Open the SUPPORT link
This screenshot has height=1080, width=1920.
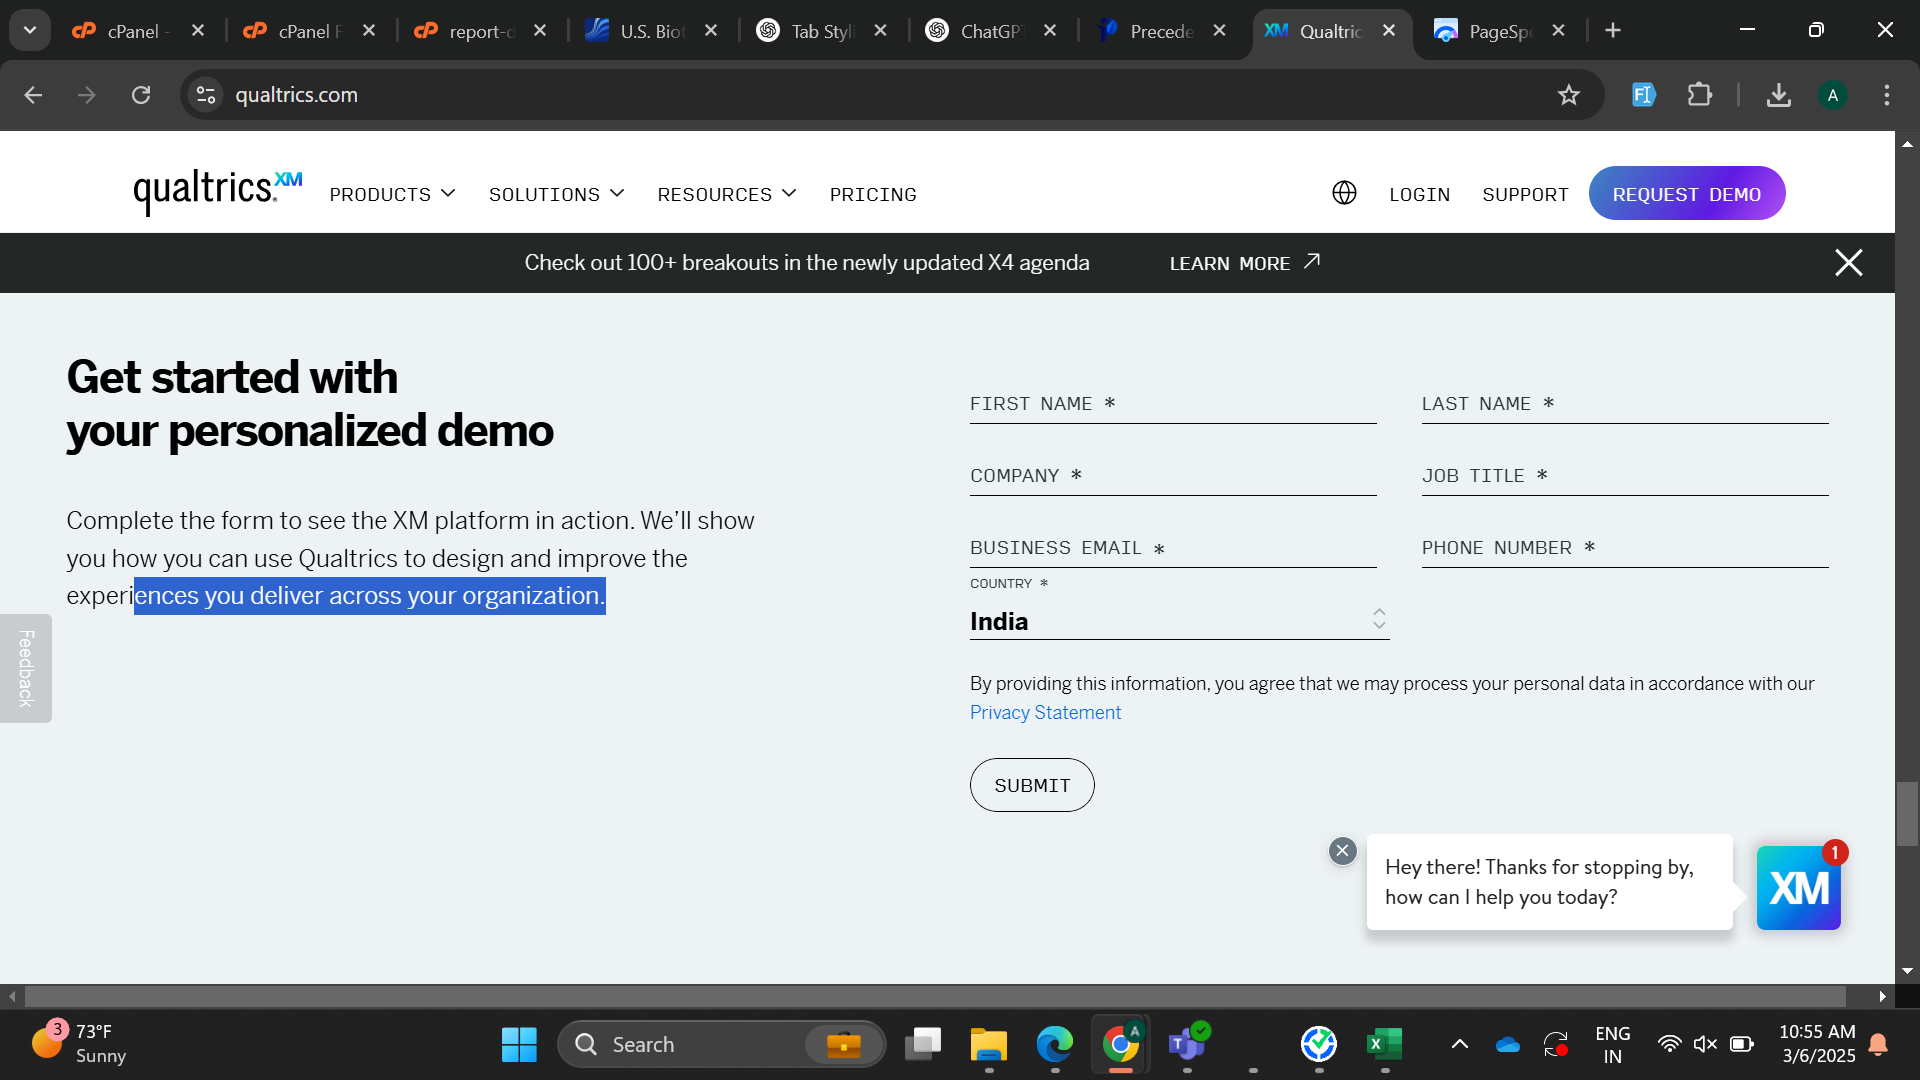coord(1525,194)
